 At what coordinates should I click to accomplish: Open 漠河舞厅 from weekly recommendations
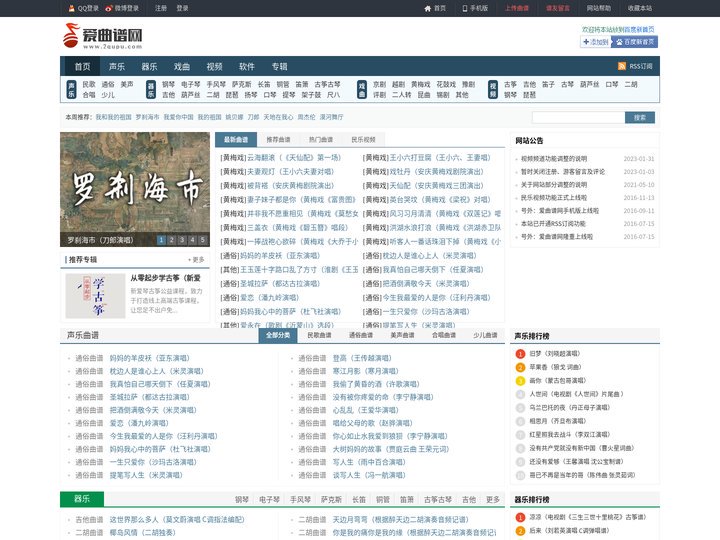[x=332, y=117]
